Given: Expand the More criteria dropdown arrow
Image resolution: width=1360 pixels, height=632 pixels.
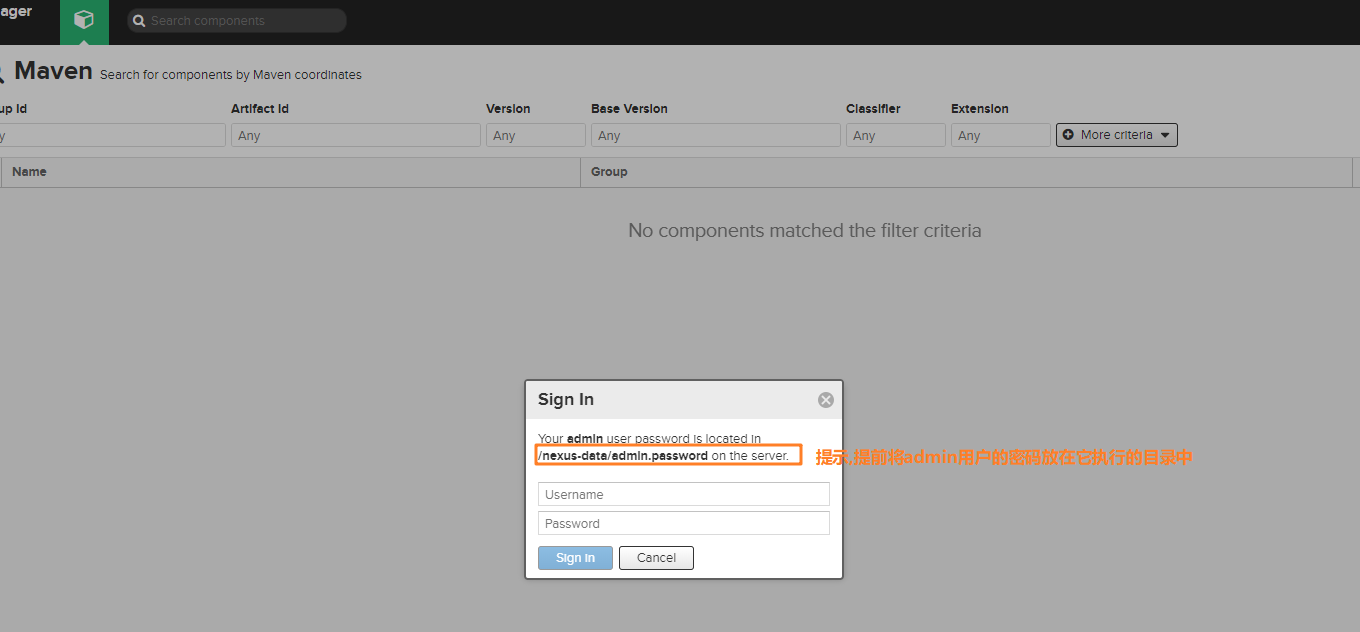Looking at the screenshot, I should point(1165,135).
